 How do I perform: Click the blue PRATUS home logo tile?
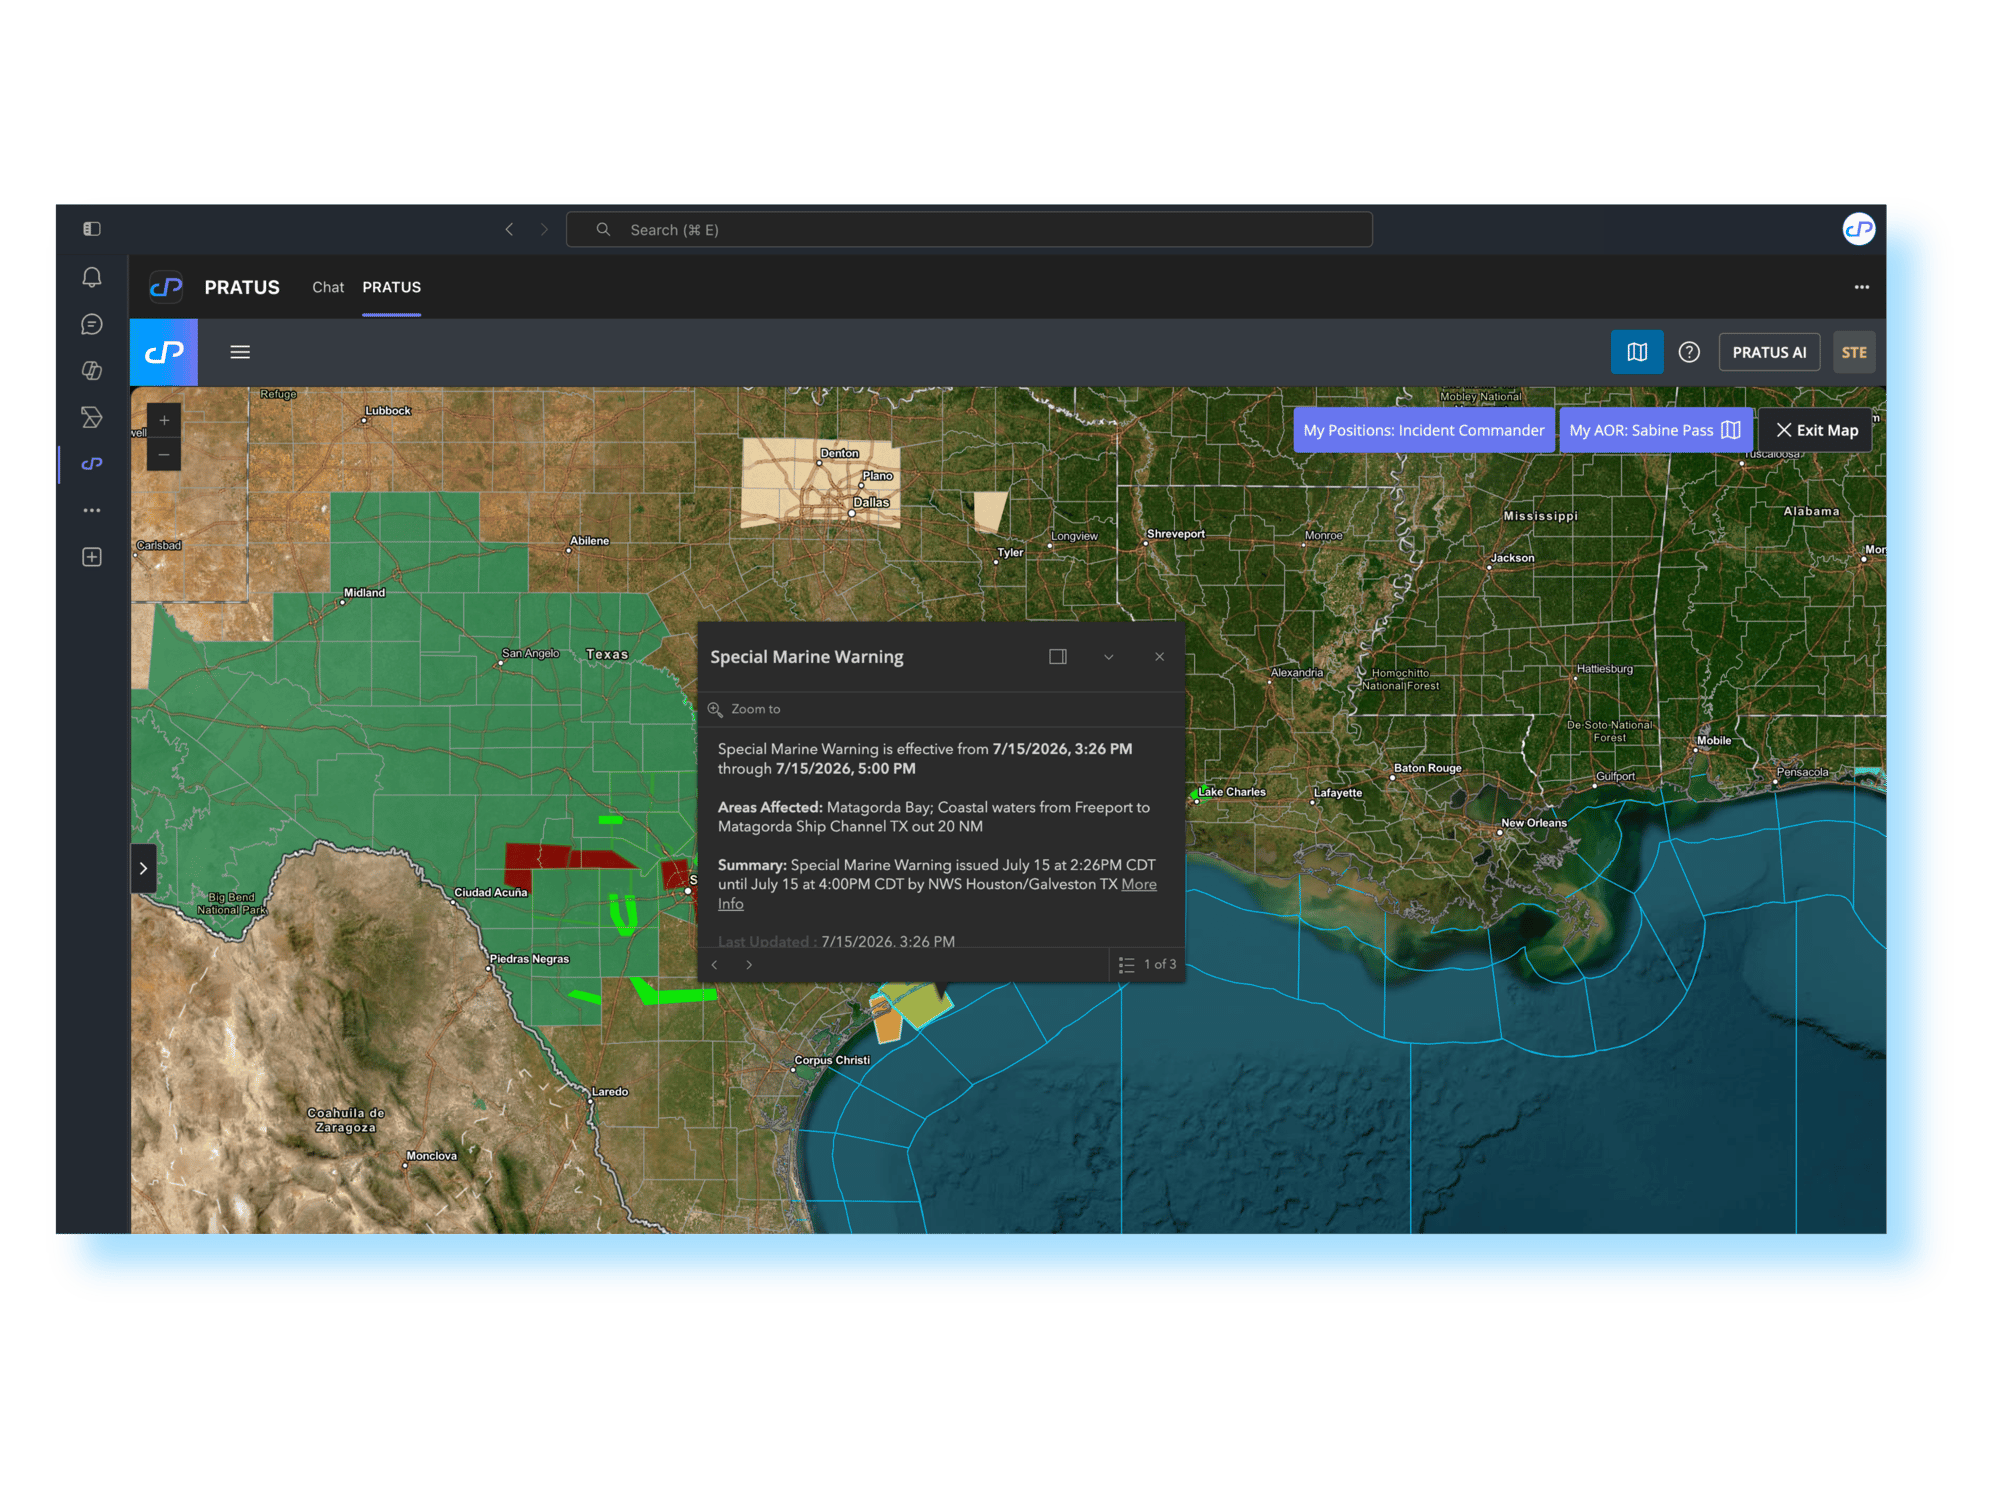[164, 352]
